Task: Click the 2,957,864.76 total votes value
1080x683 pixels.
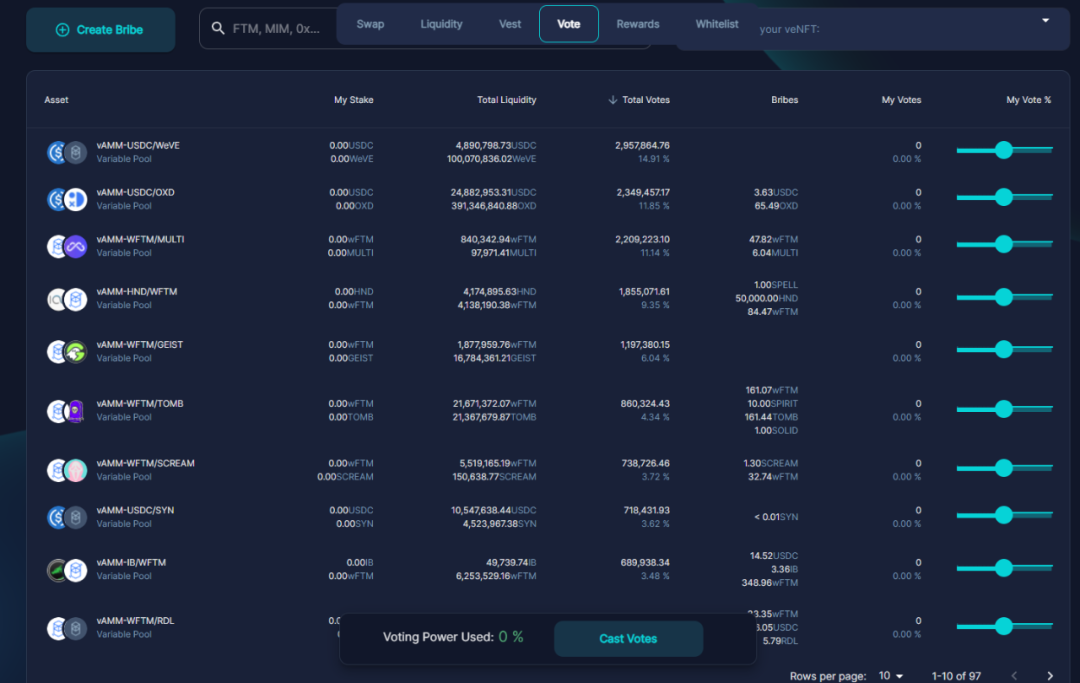Action: coord(642,145)
